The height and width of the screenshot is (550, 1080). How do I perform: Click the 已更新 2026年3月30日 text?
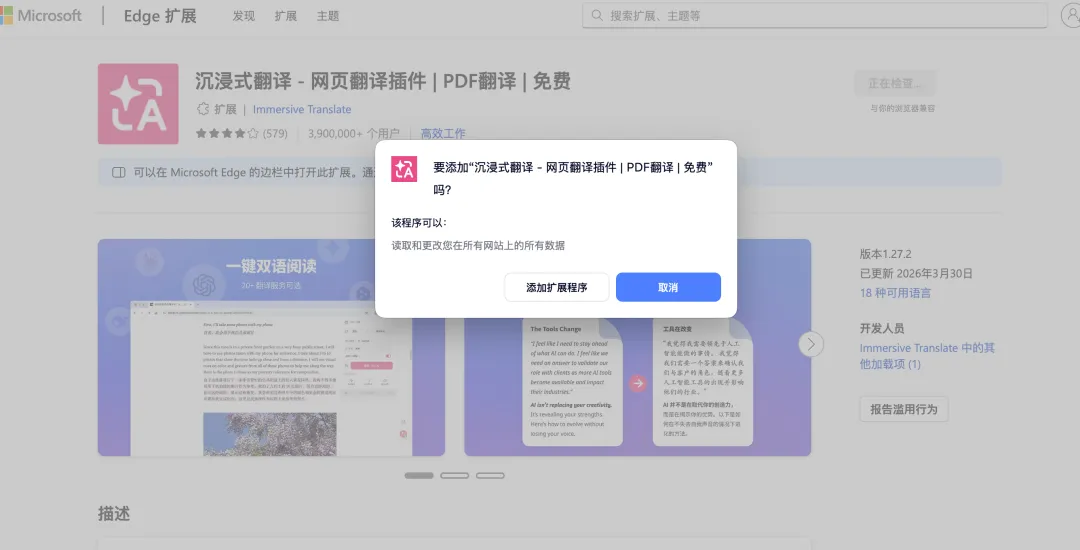coord(916,273)
